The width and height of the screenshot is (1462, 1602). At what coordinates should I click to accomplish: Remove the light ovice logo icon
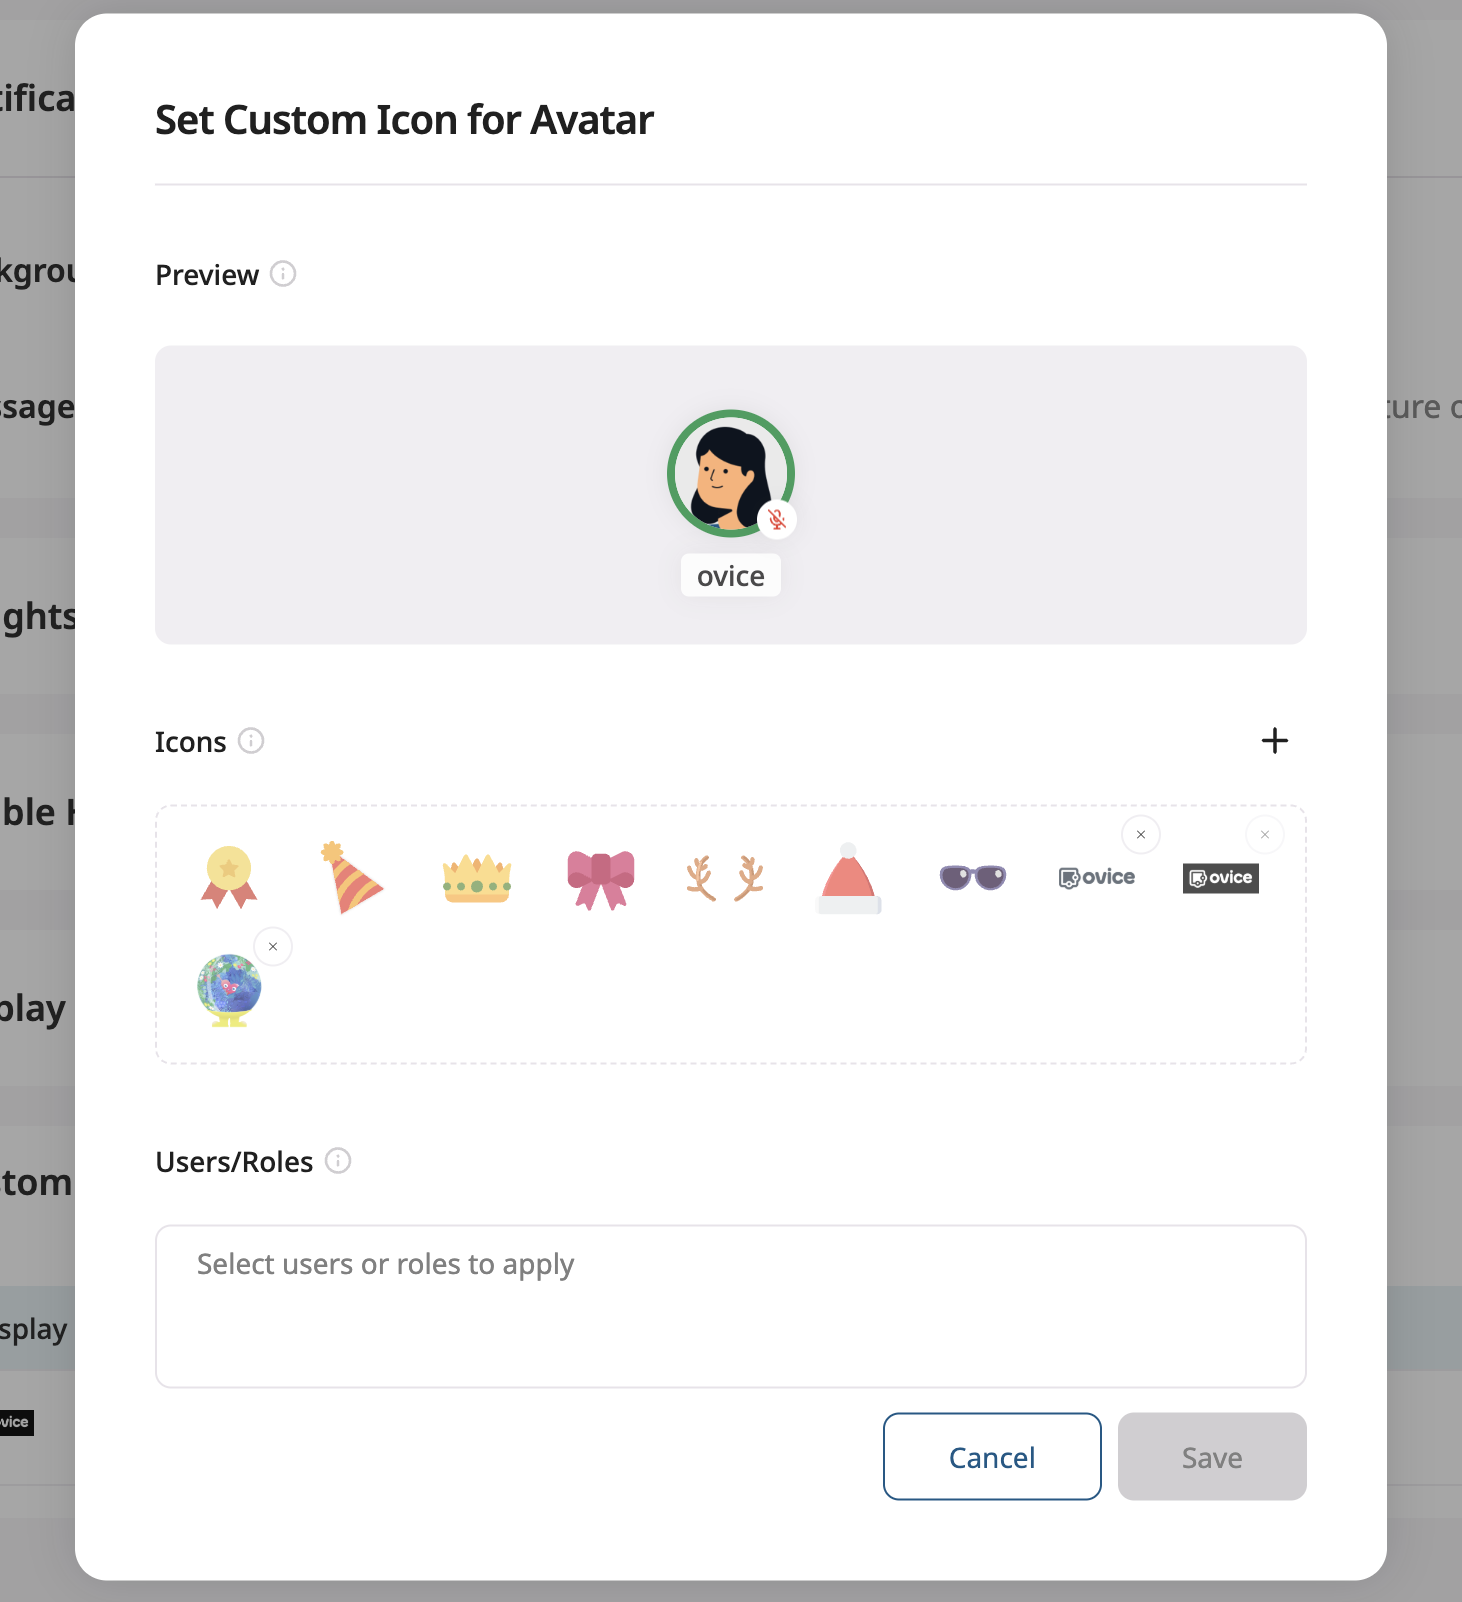[1141, 834]
